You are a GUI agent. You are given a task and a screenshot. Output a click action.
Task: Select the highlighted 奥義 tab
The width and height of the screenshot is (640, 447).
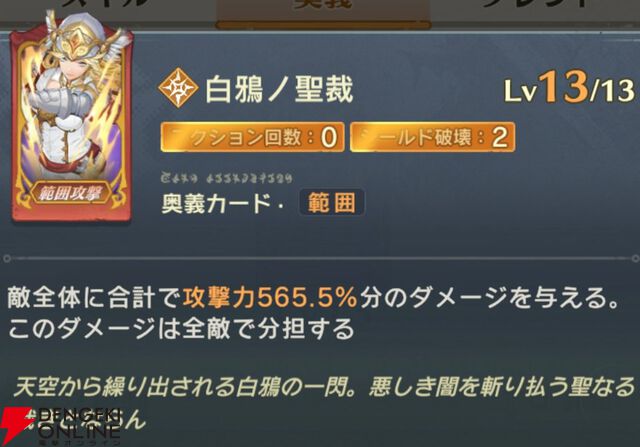point(323,10)
